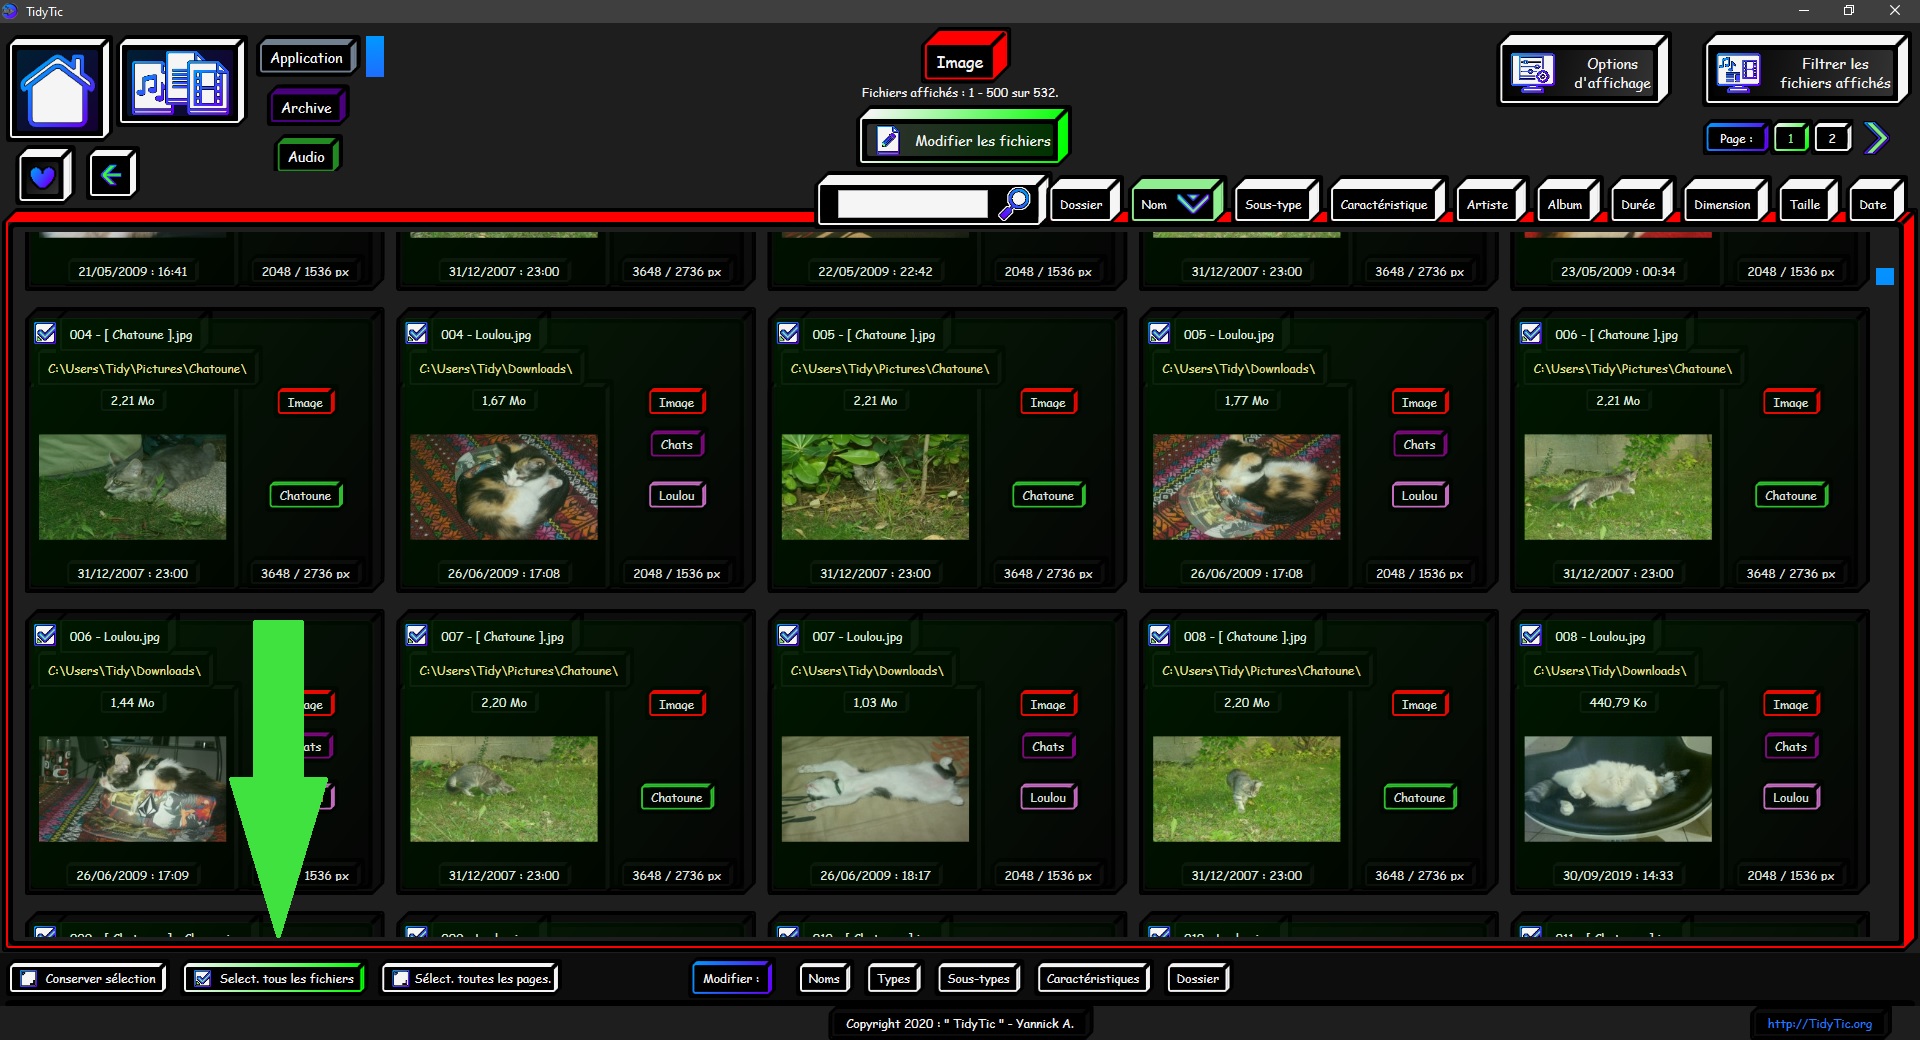Click the blue square next to Application
Image resolution: width=1920 pixels, height=1040 pixels.
point(375,56)
